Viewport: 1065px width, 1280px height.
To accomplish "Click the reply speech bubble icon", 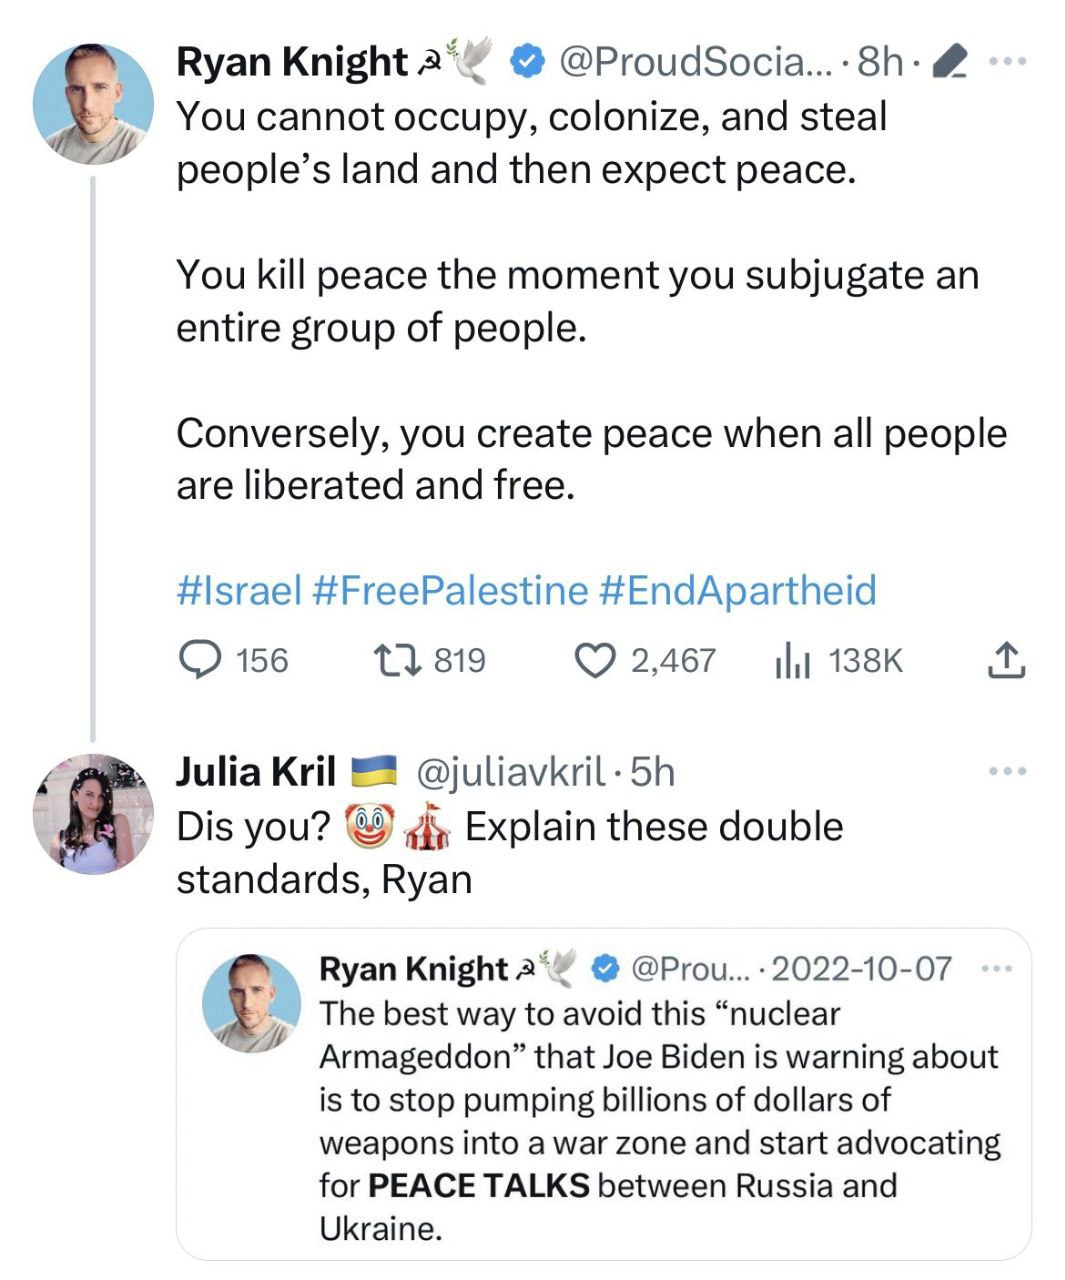I will [199, 660].
